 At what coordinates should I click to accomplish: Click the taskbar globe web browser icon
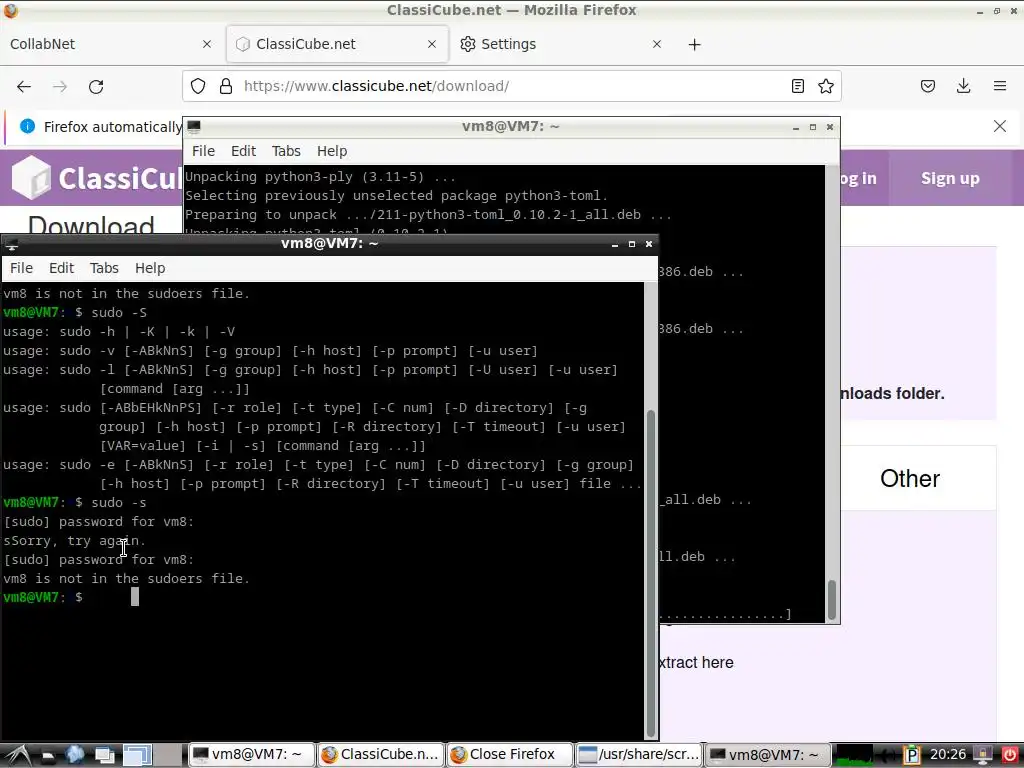[75, 755]
